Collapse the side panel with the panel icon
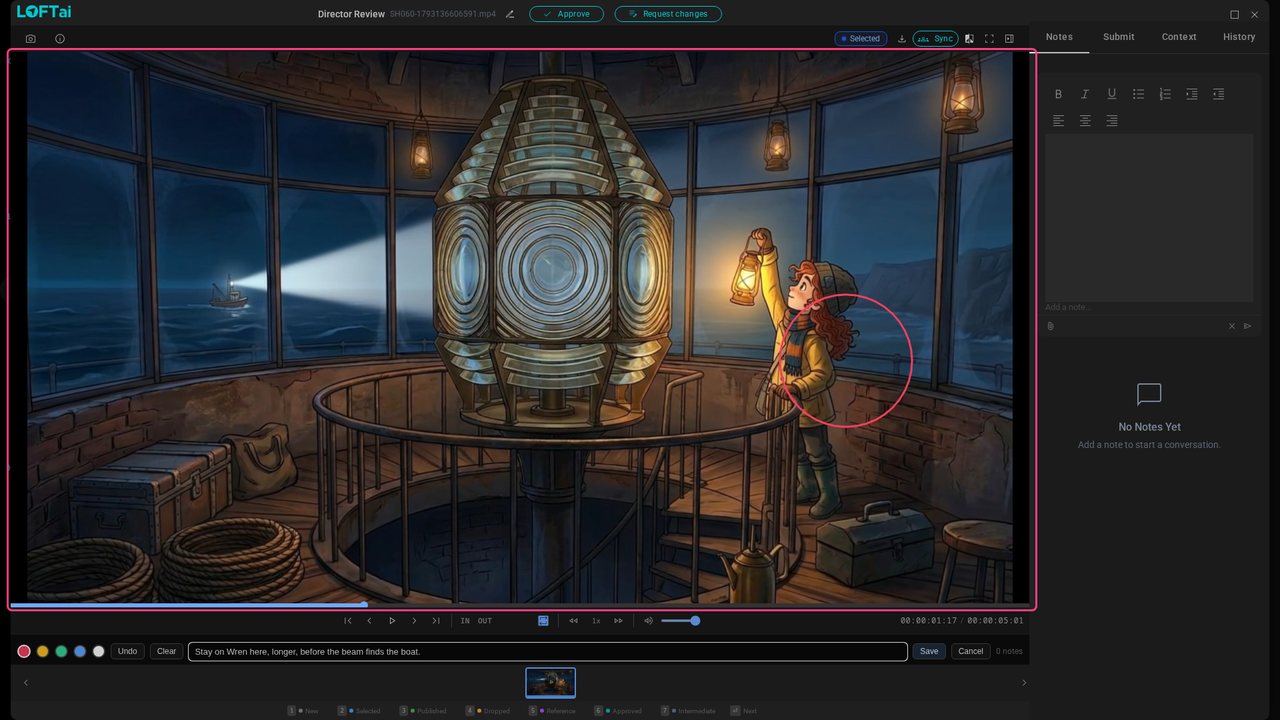Screen dimensions: 1280x720 click(1009, 39)
